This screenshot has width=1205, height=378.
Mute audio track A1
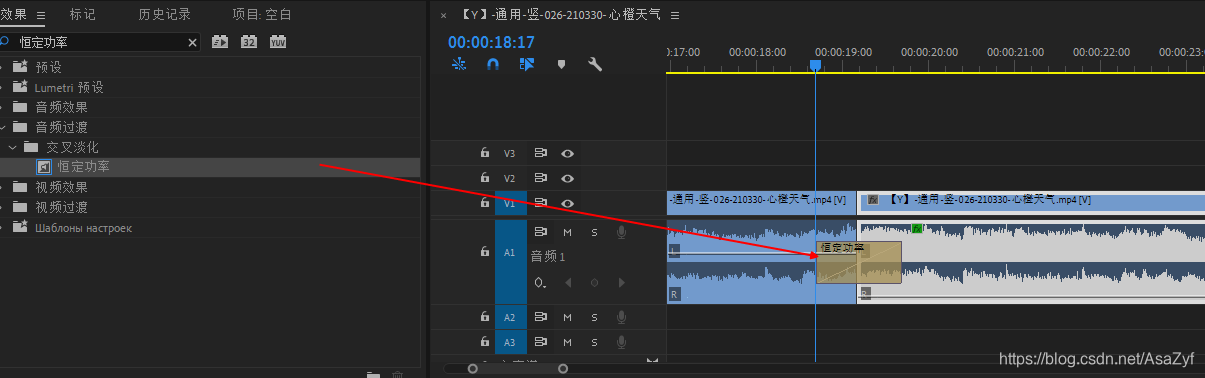coord(567,232)
